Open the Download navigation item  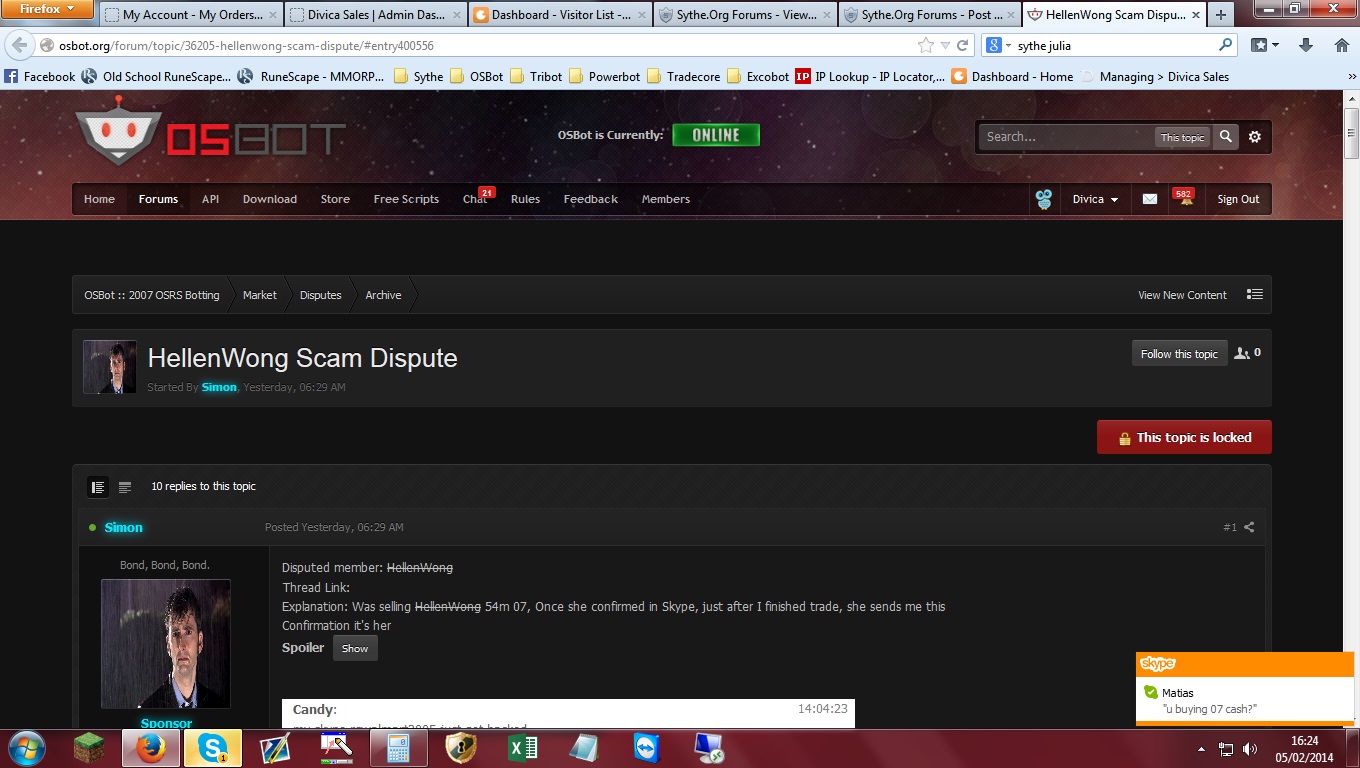(270, 199)
